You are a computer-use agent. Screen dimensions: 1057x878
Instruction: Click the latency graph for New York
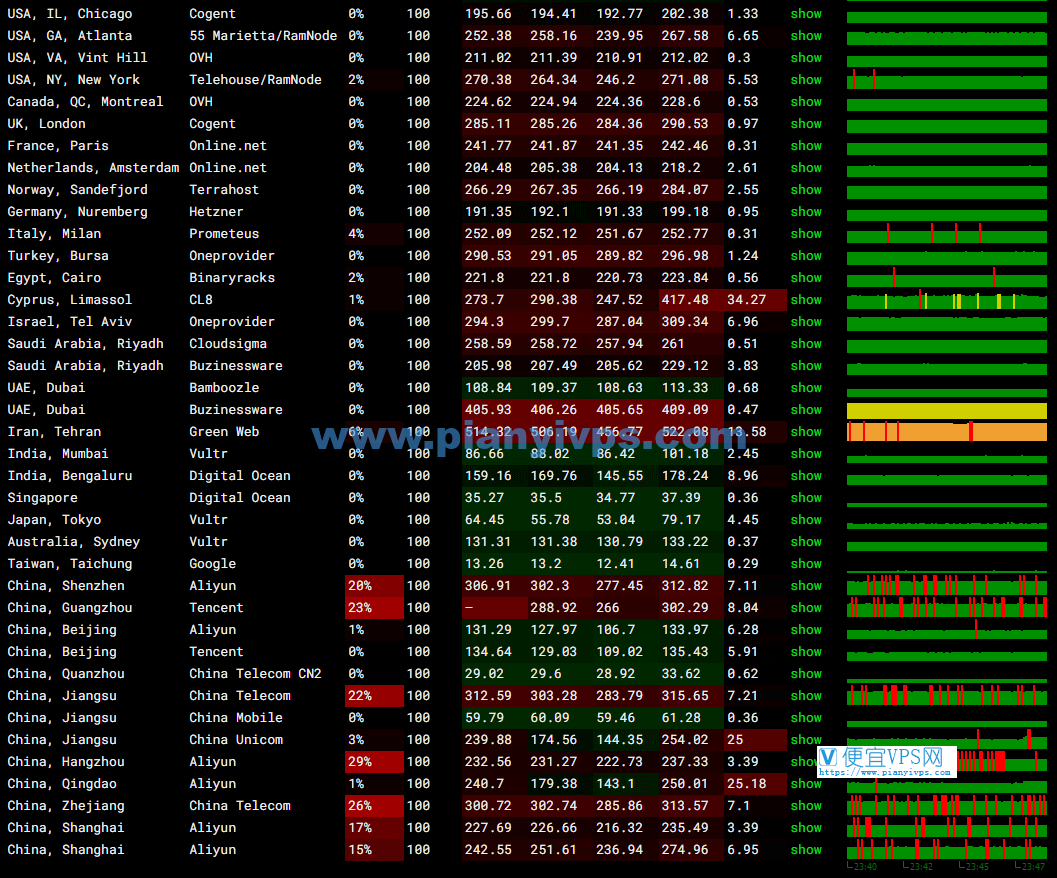[x=946, y=80]
